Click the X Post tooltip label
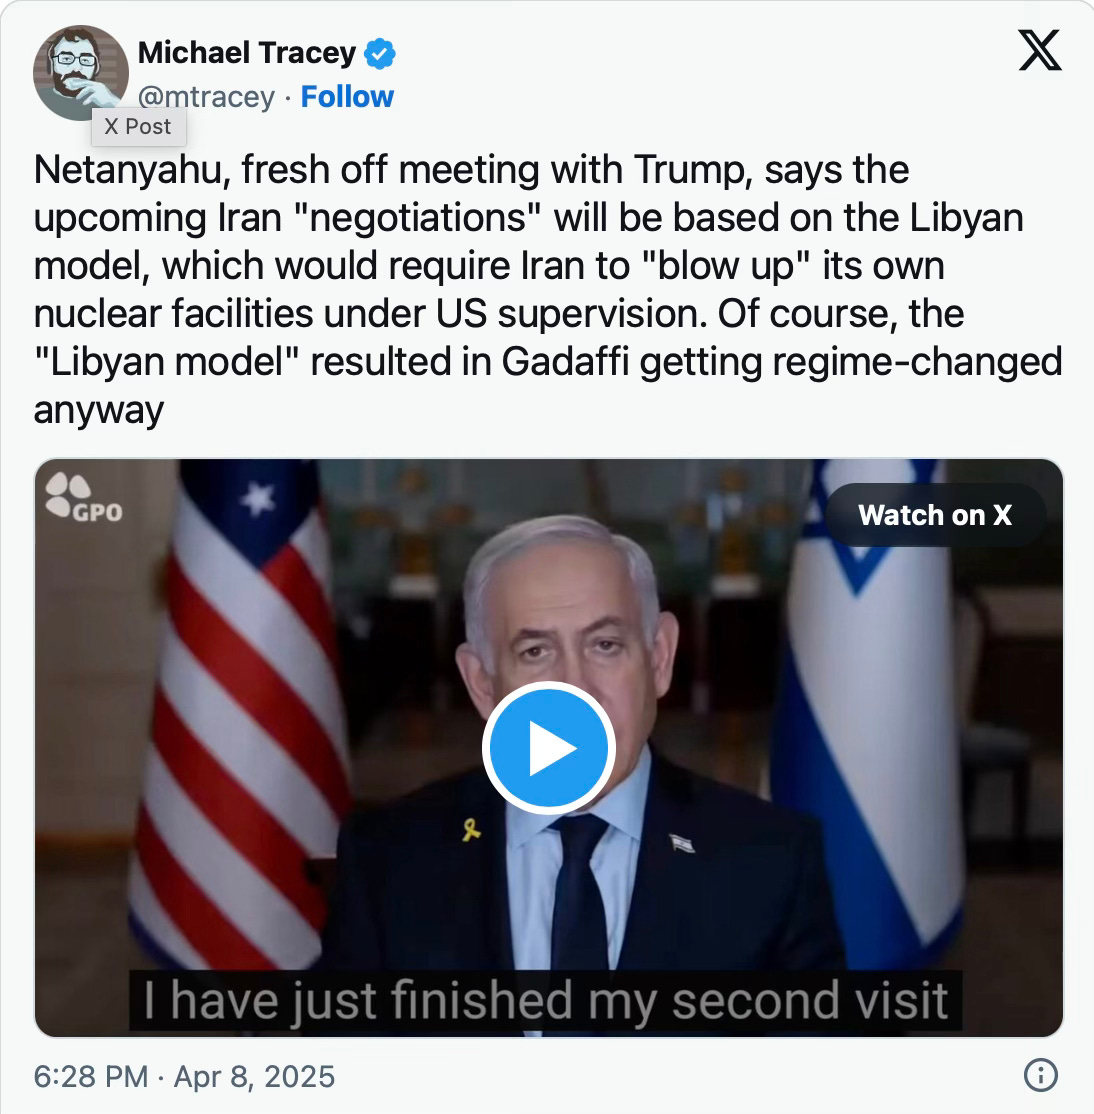 click(138, 126)
